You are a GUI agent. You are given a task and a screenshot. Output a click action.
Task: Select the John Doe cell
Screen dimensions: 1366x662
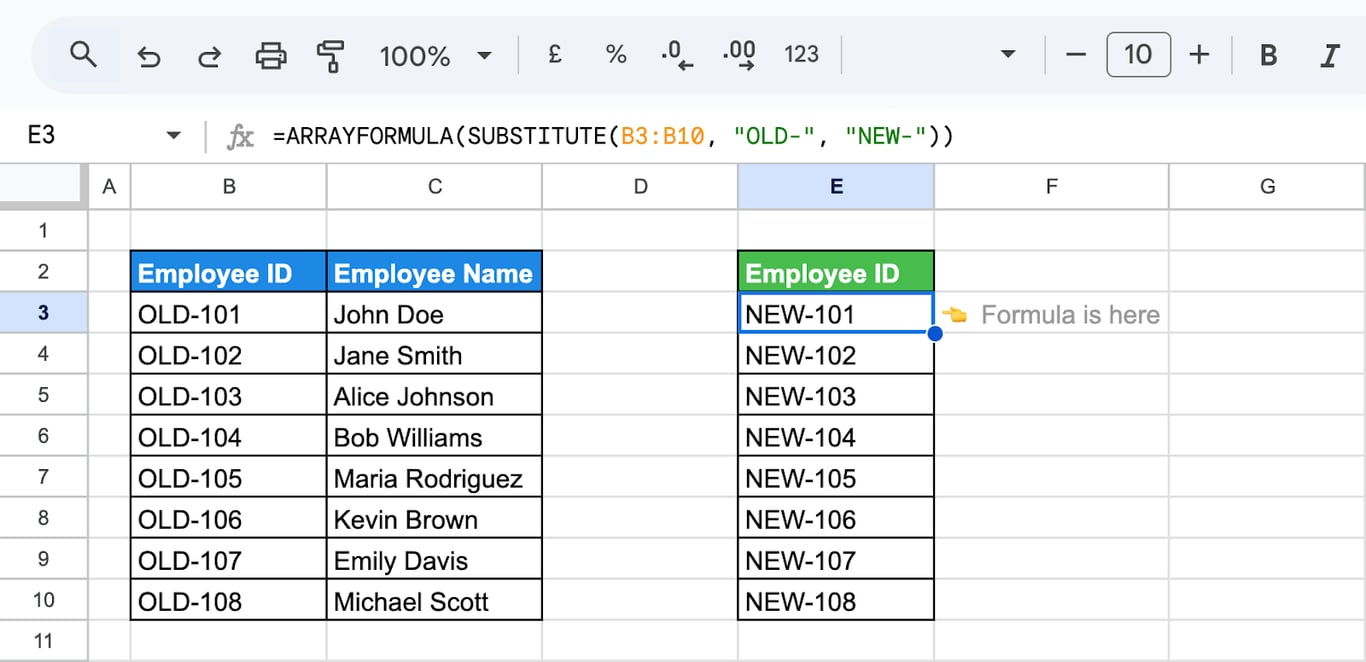[434, 313]
